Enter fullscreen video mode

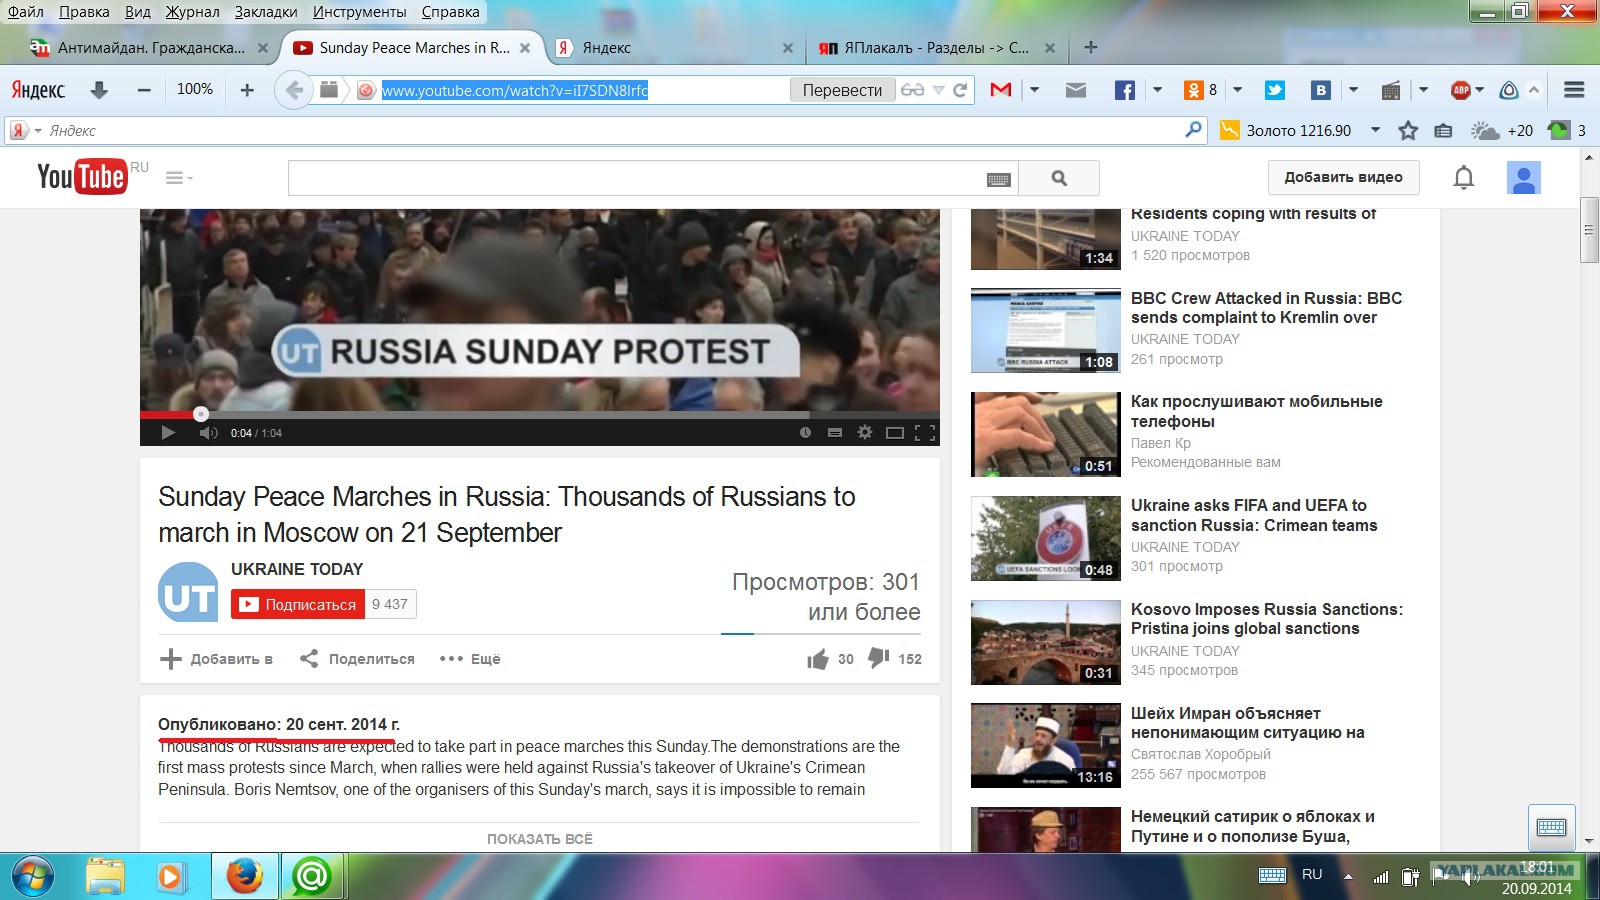coord(925,432)
